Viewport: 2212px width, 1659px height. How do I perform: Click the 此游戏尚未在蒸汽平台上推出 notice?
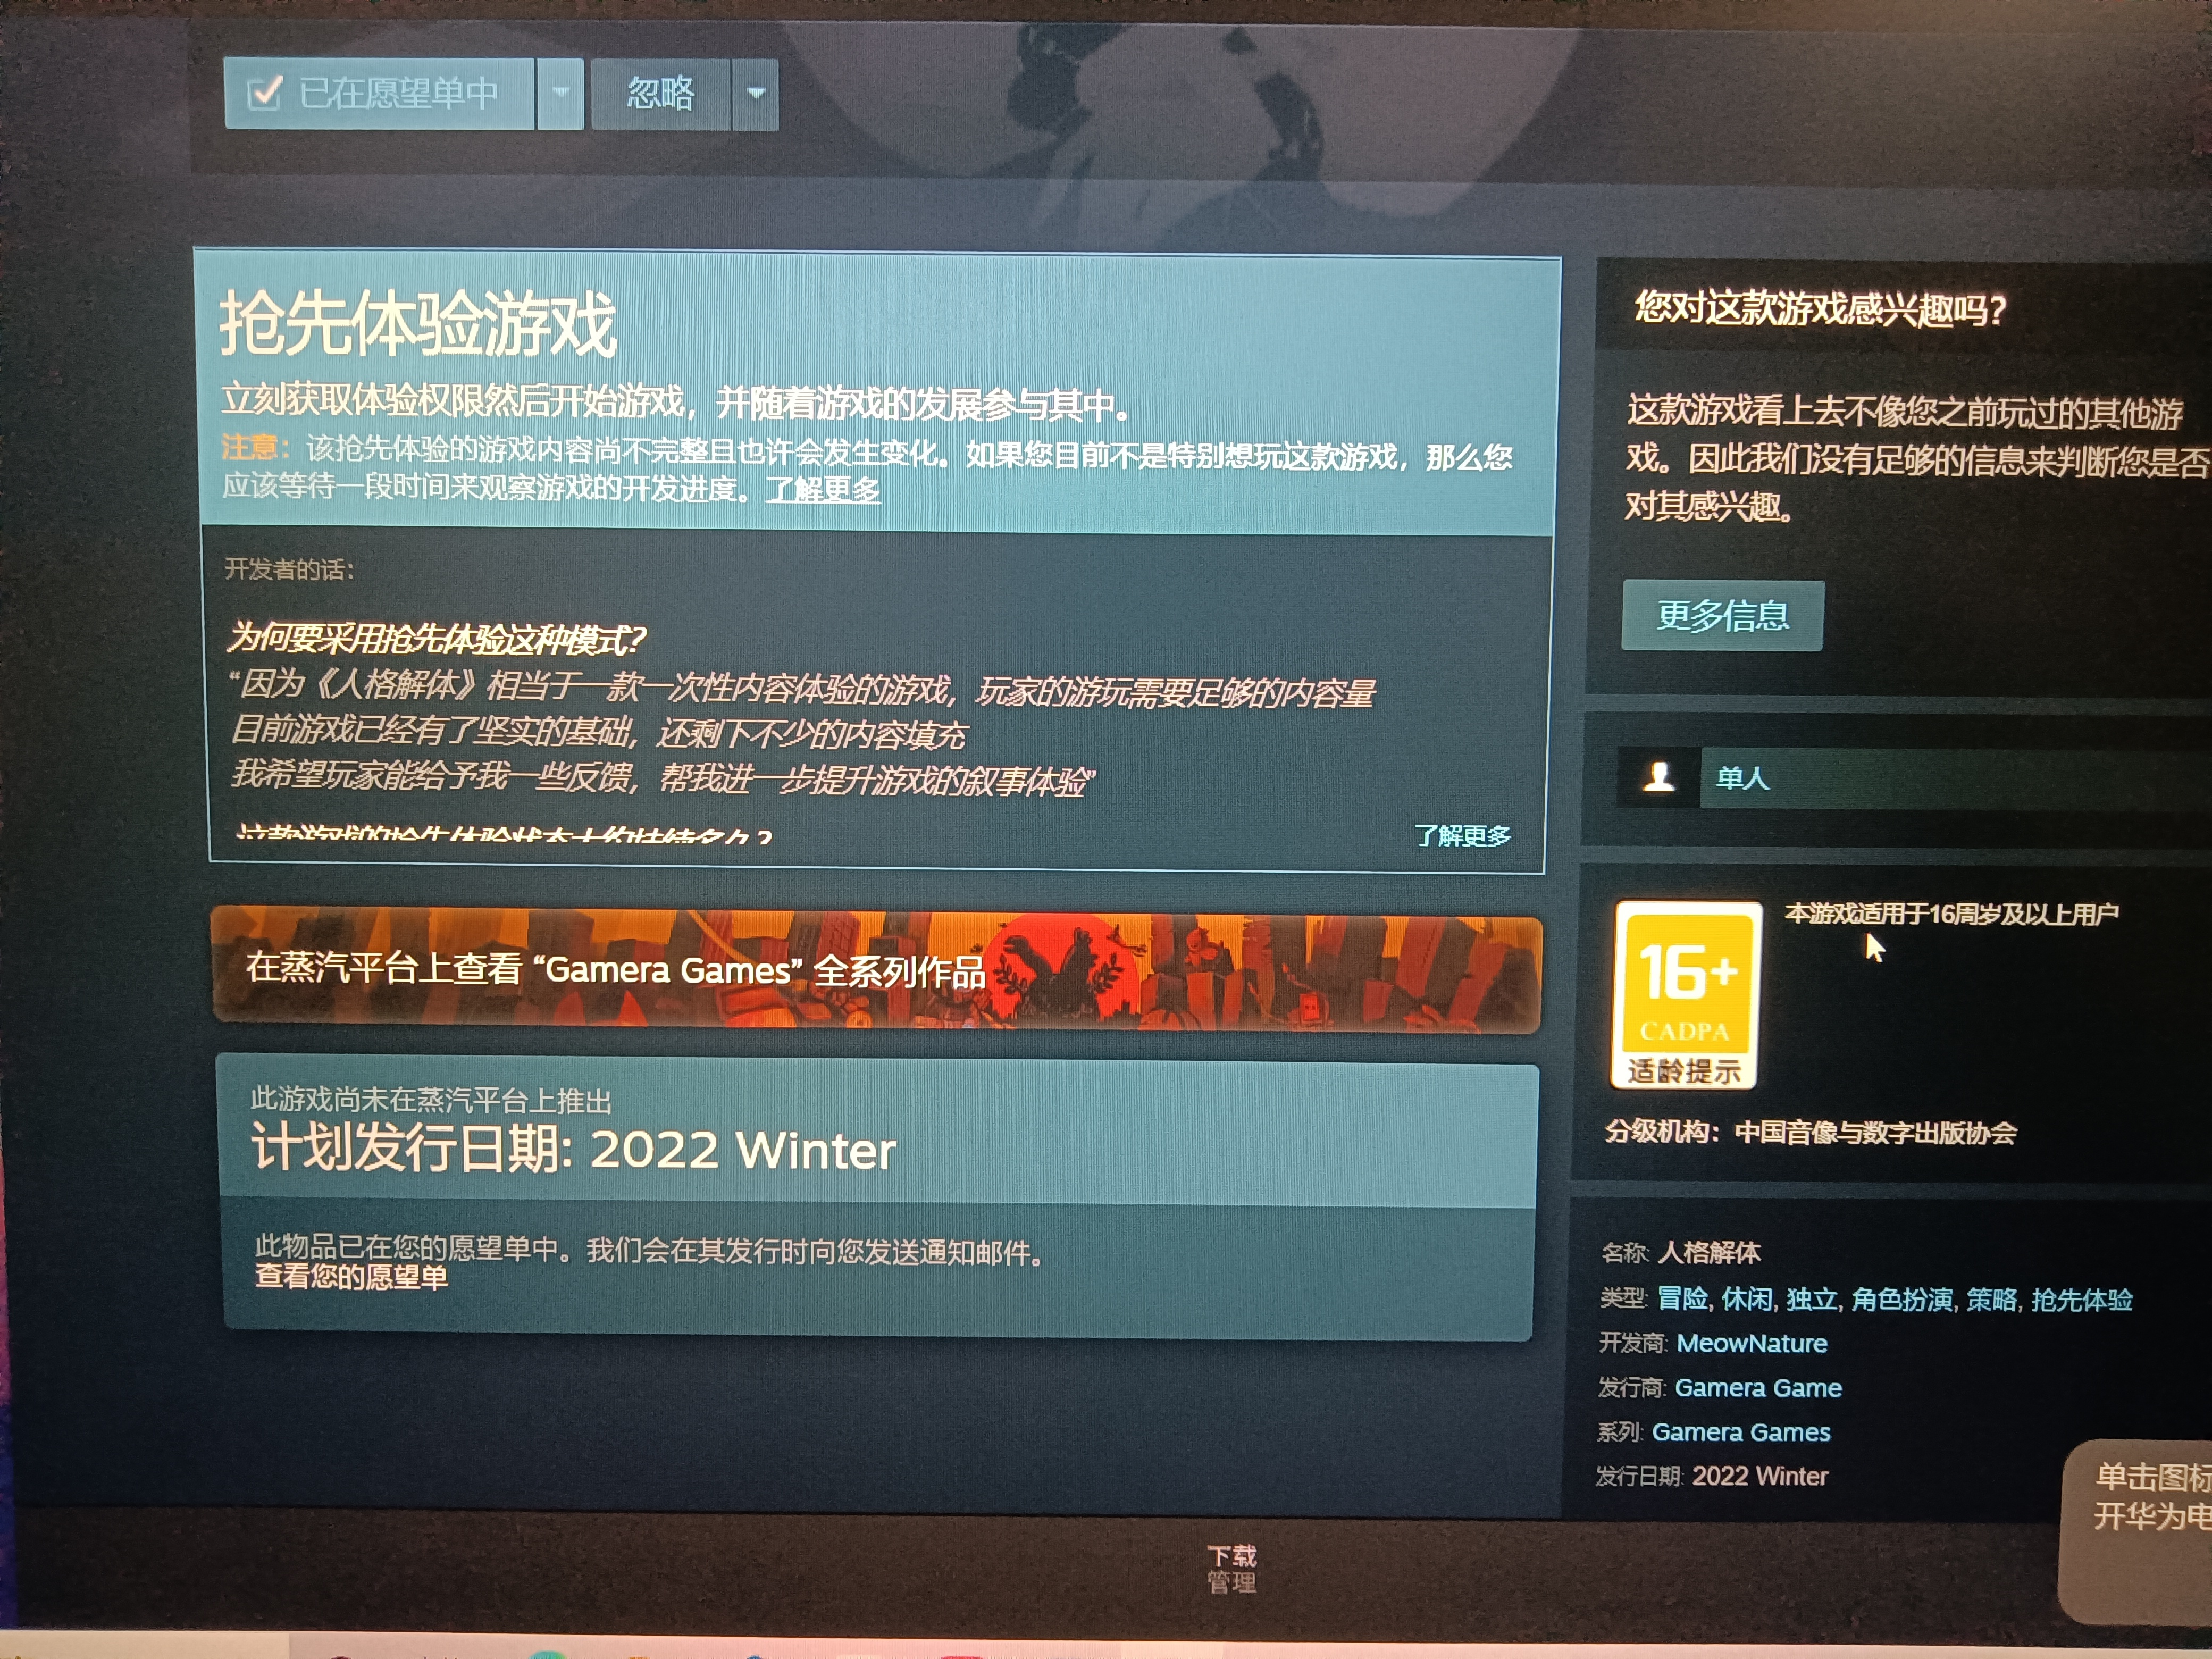point(431,1100)
